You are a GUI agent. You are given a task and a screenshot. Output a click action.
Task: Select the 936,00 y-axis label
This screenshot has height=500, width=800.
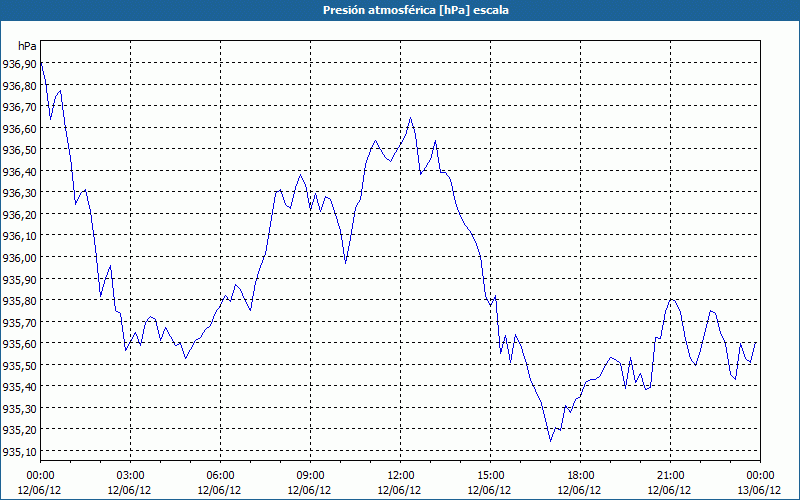[19, 257]
